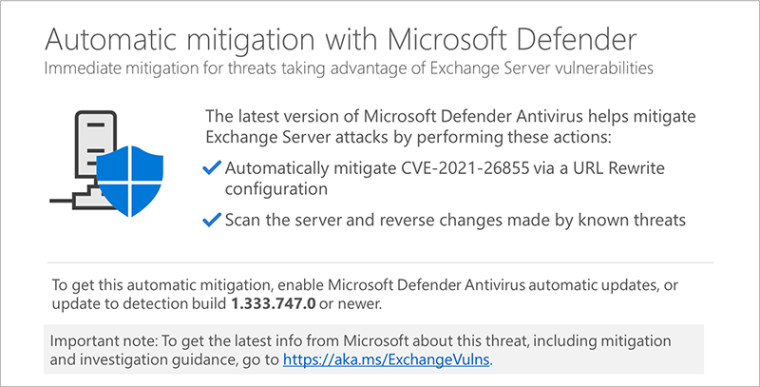The image size is (760, 387).
Task: Open the aka.ms/ExchangeVulns link
Action: click(387, 360)
